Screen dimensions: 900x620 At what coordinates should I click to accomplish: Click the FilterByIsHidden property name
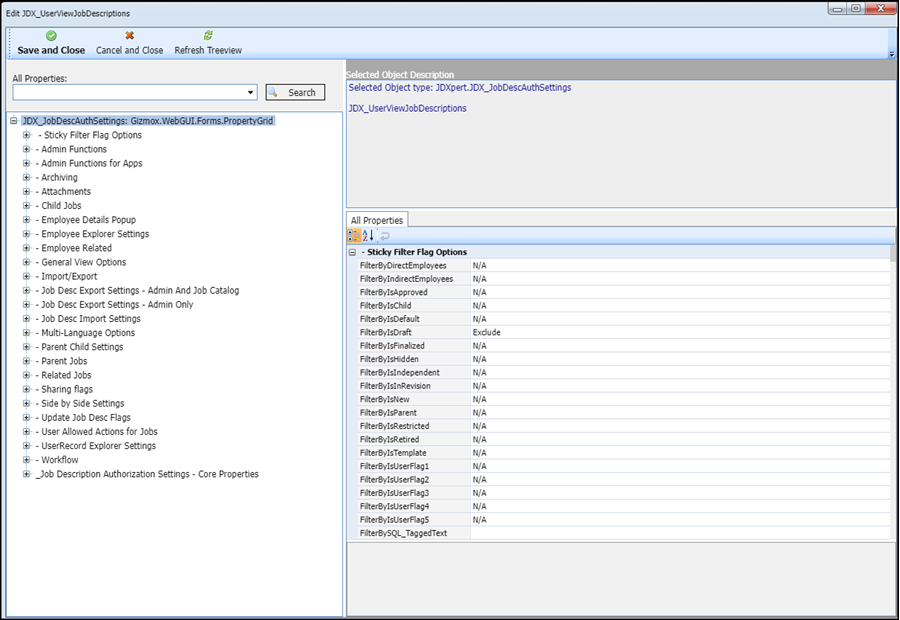pyautogui.click(x=389, y=359)
